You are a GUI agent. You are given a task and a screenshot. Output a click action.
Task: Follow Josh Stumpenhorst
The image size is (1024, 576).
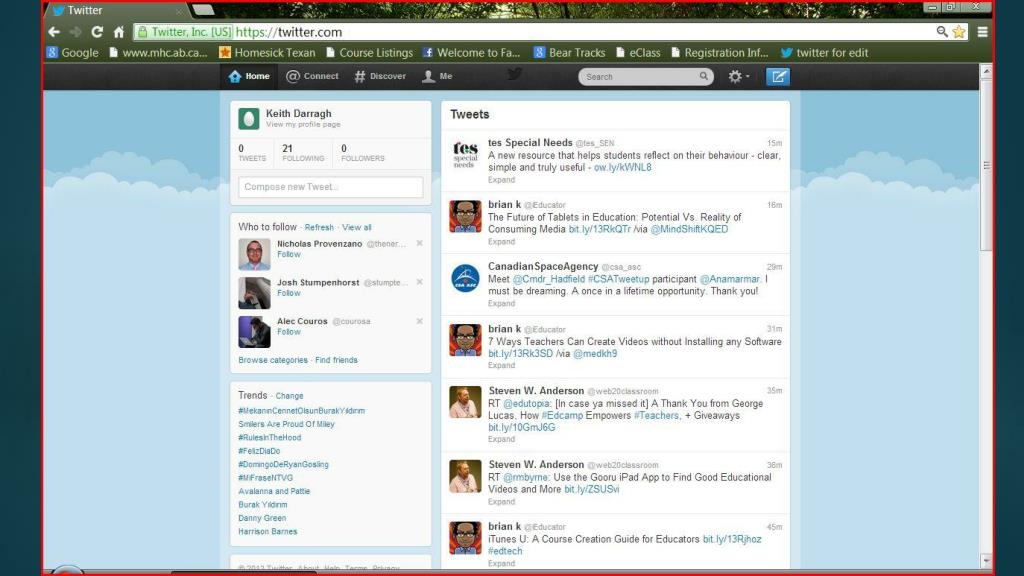(289, 293)
